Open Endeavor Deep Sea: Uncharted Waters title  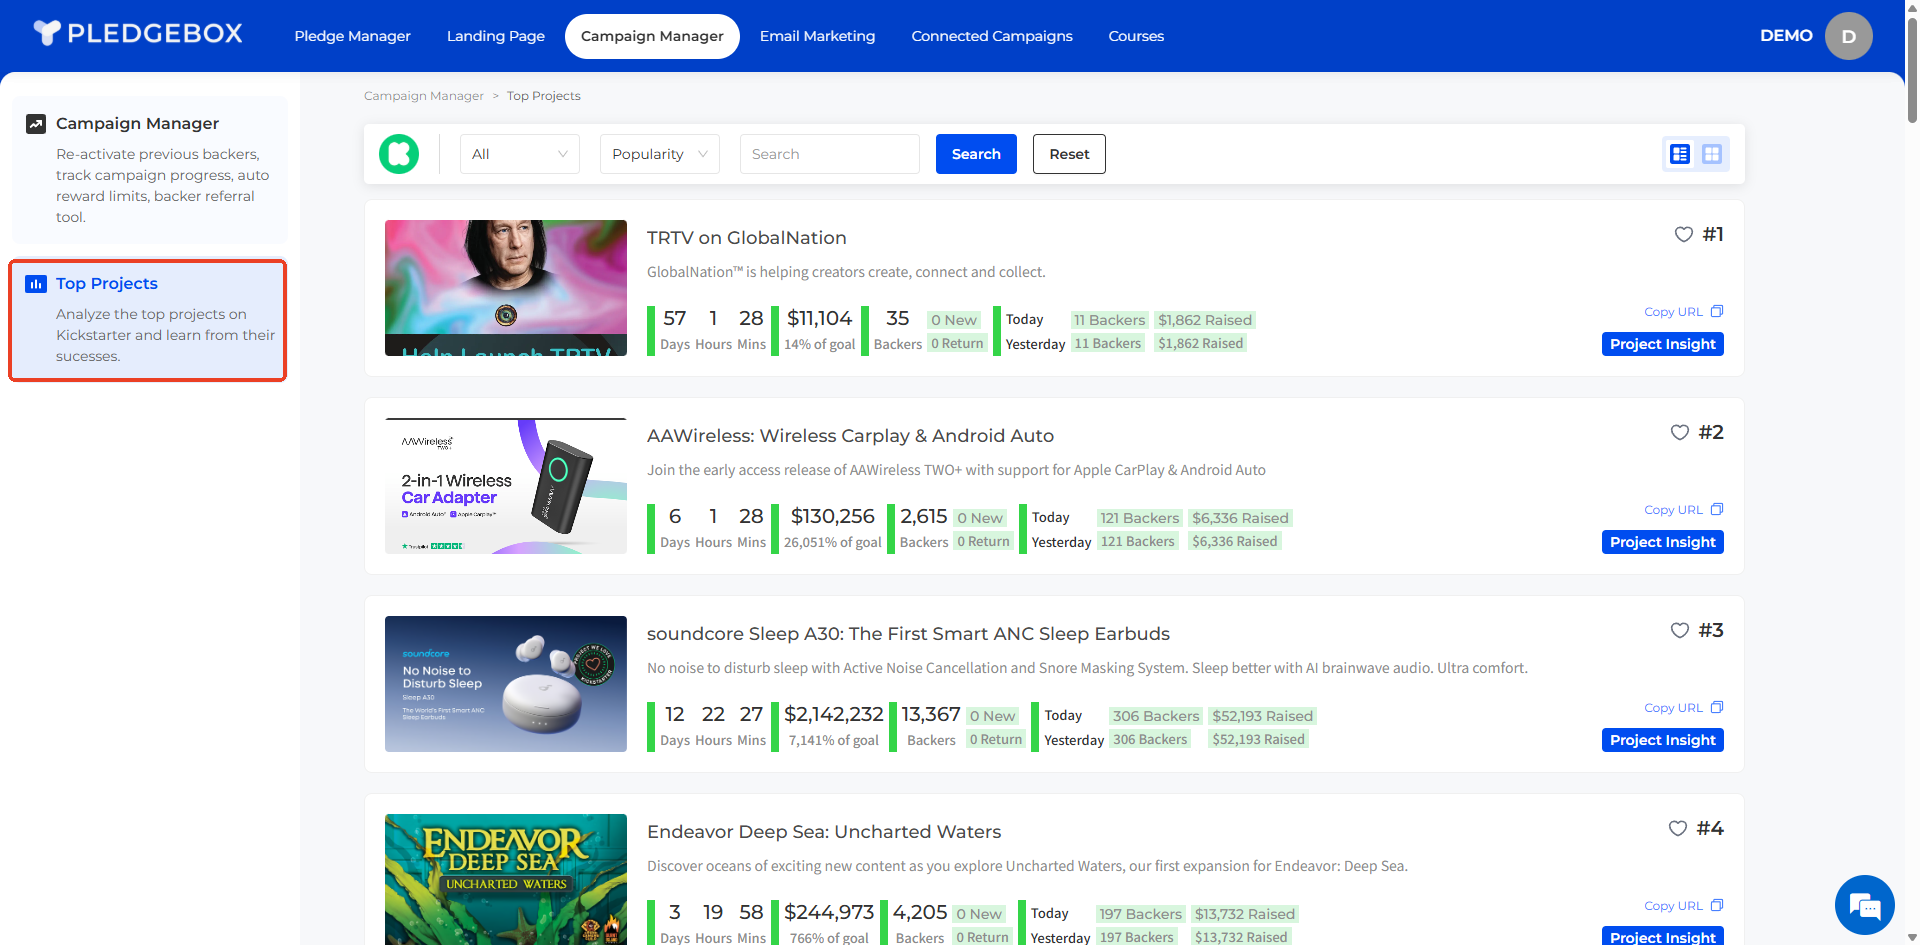(x=824, y=832)
